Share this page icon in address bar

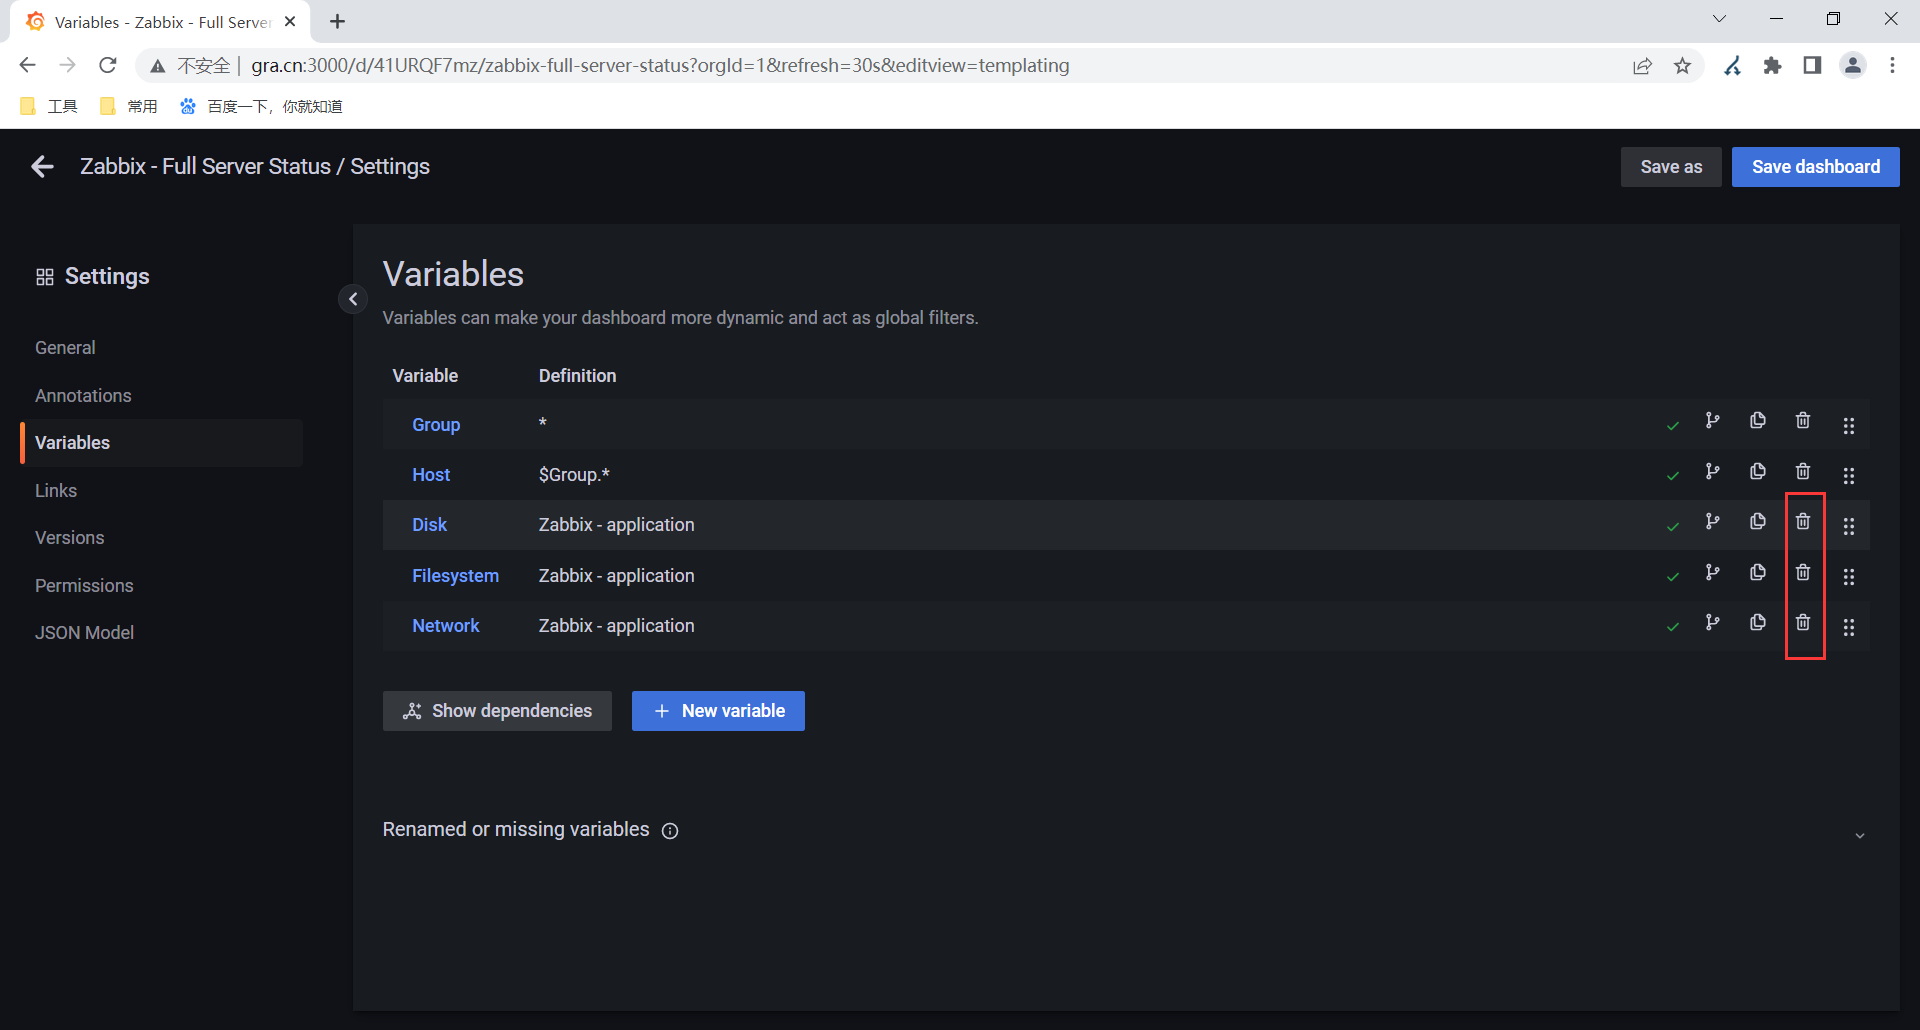1642,66
